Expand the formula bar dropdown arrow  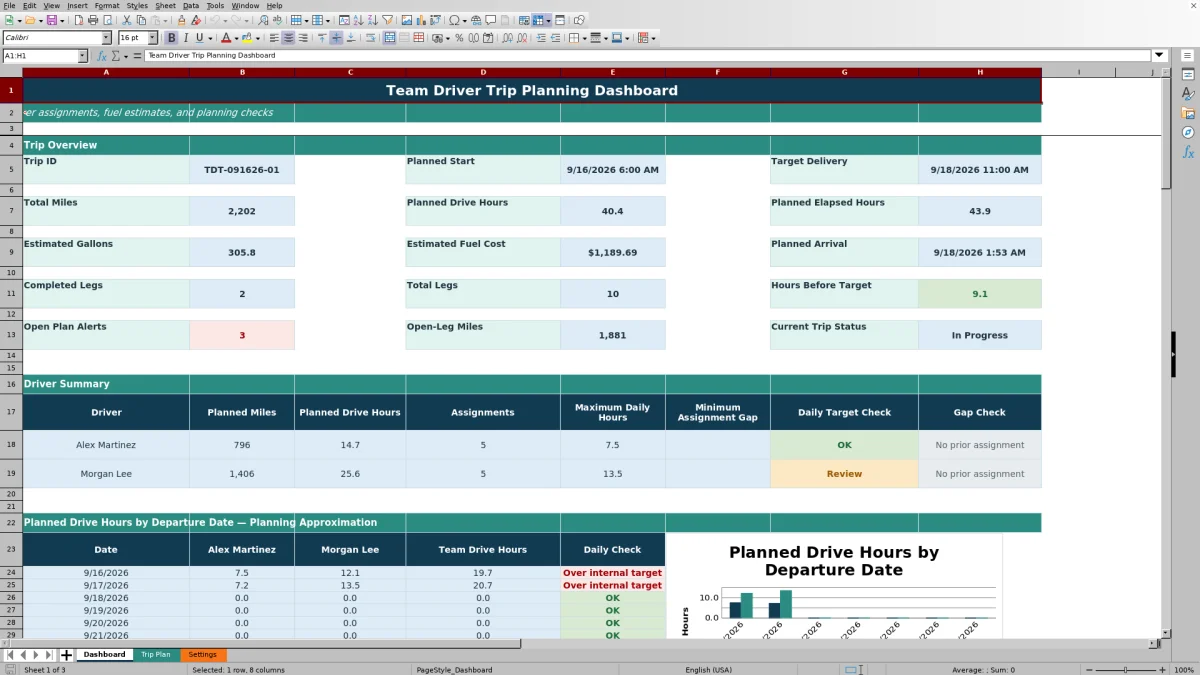point(1159,56)
